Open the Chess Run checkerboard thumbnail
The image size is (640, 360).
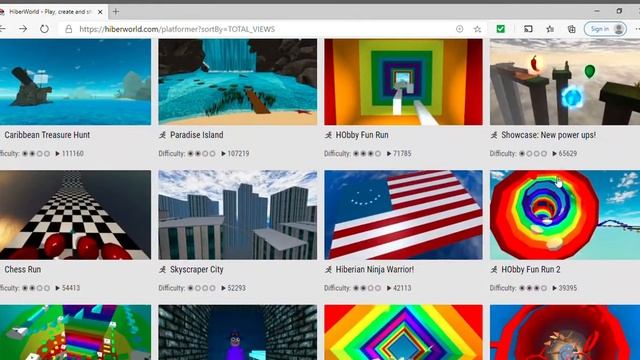(x=76, y=215)
